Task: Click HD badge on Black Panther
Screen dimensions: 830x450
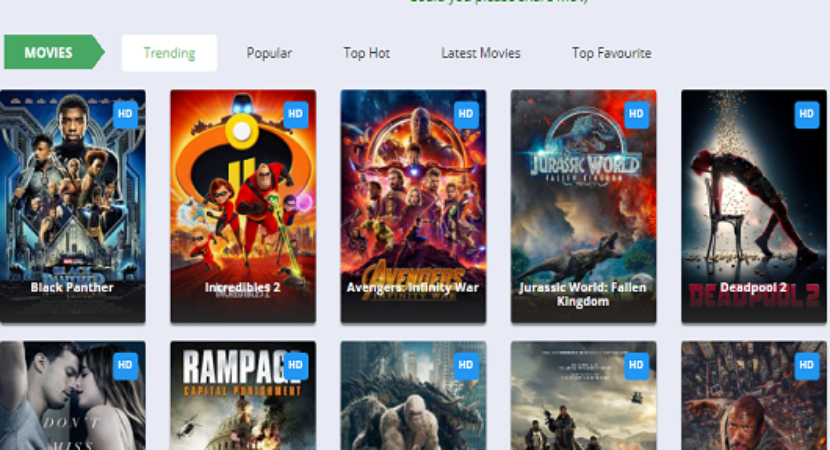Action: [x=125, y=114]
